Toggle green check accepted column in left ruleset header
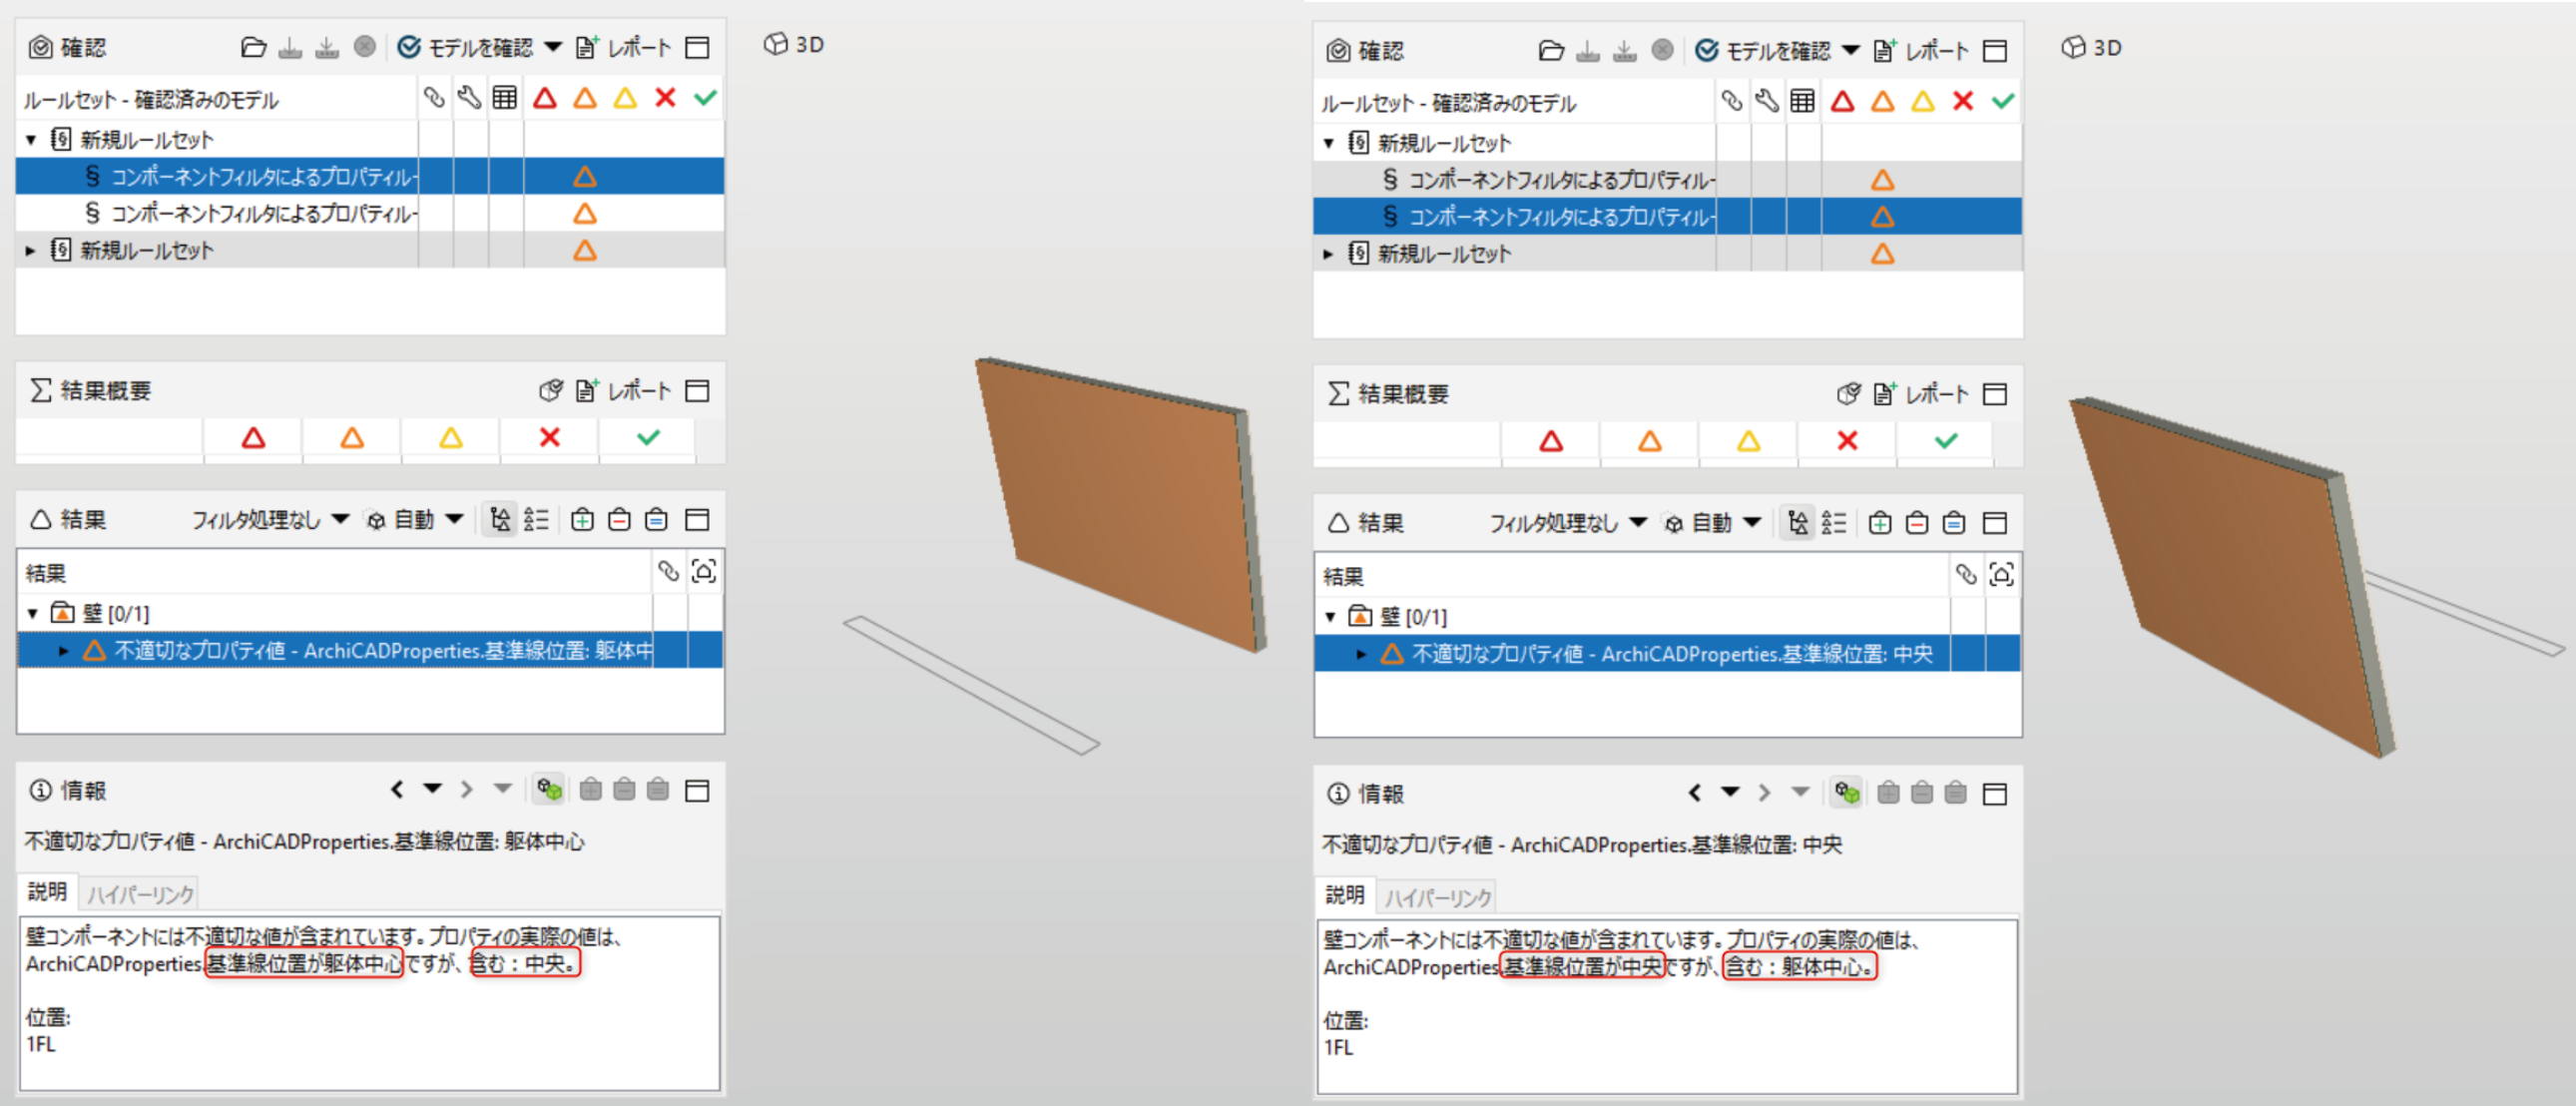Screen dimensions: 2576x1106 click(x=705, y=98)
